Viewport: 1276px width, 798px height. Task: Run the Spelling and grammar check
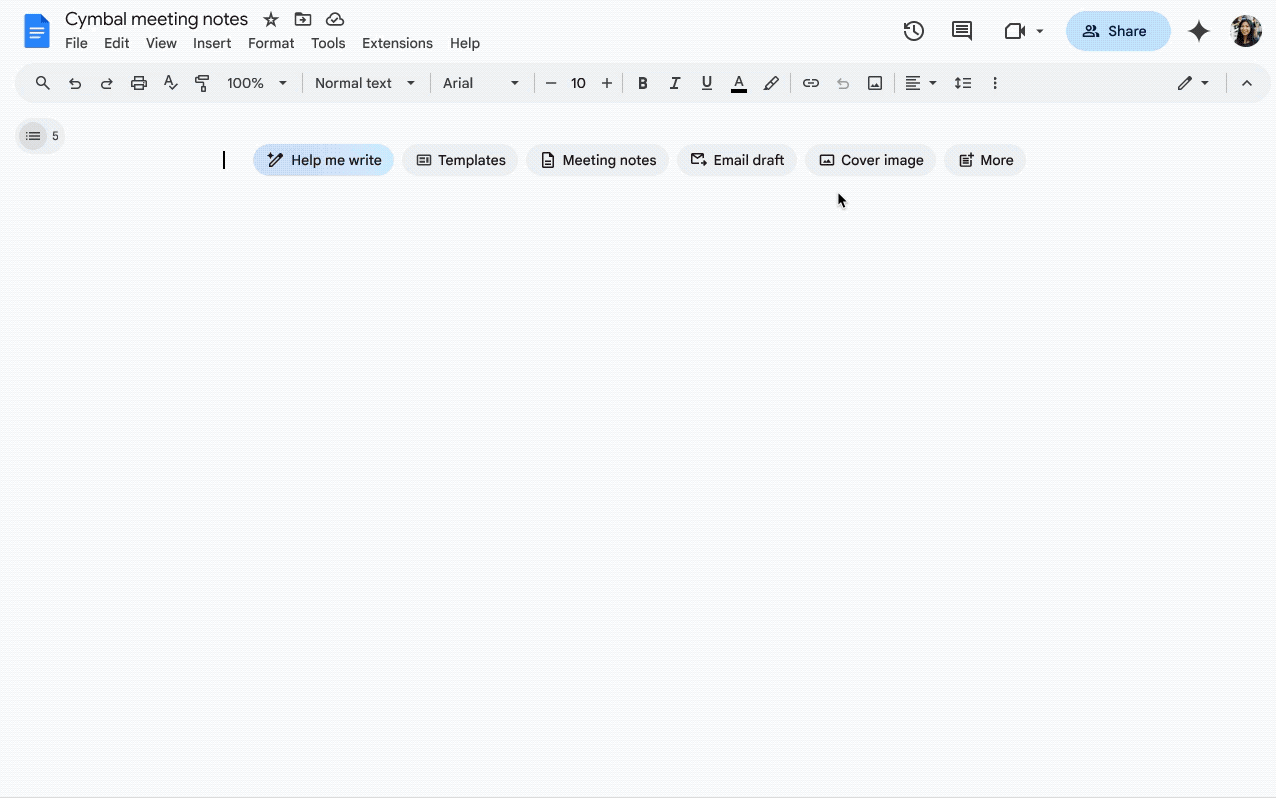point(170,83)
